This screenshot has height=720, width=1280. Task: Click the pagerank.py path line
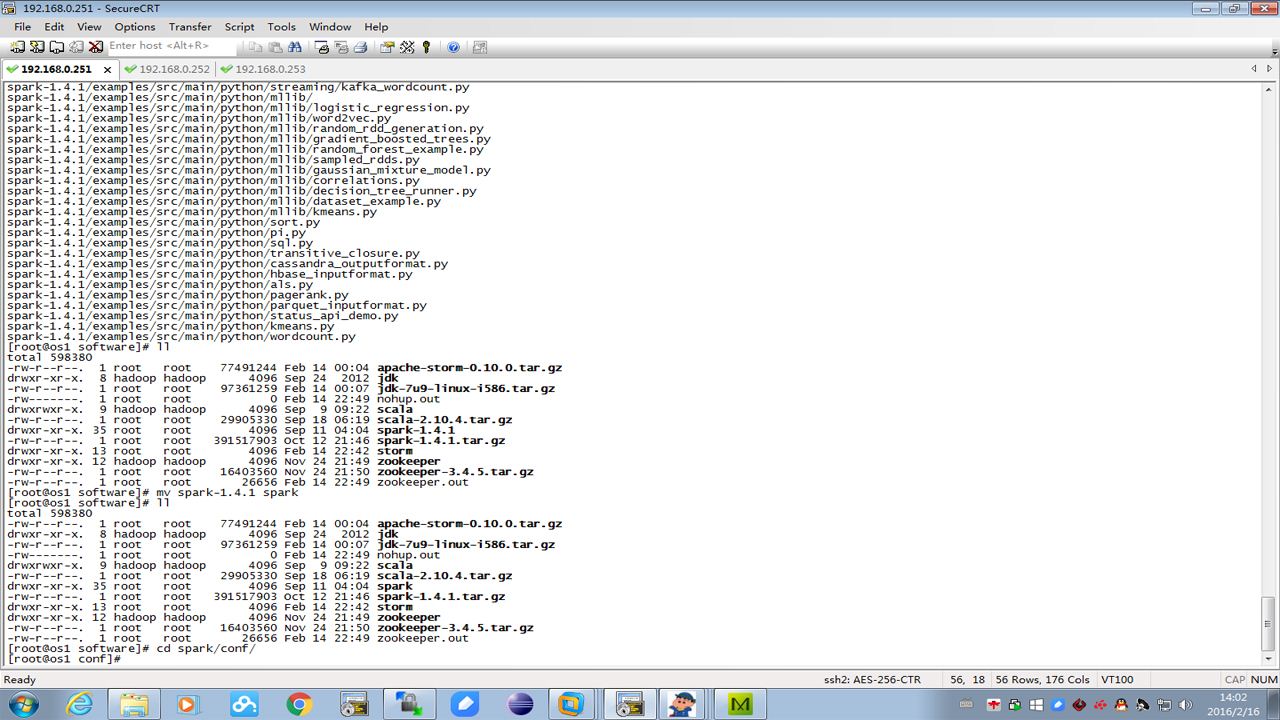(x=178, y=295)
